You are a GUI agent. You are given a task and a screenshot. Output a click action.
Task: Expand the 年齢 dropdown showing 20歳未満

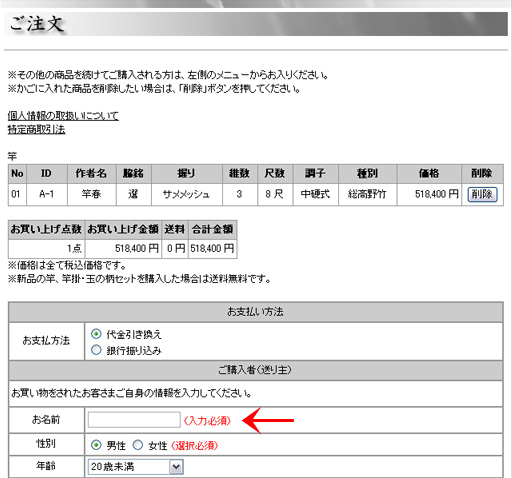tap(135, 467)
